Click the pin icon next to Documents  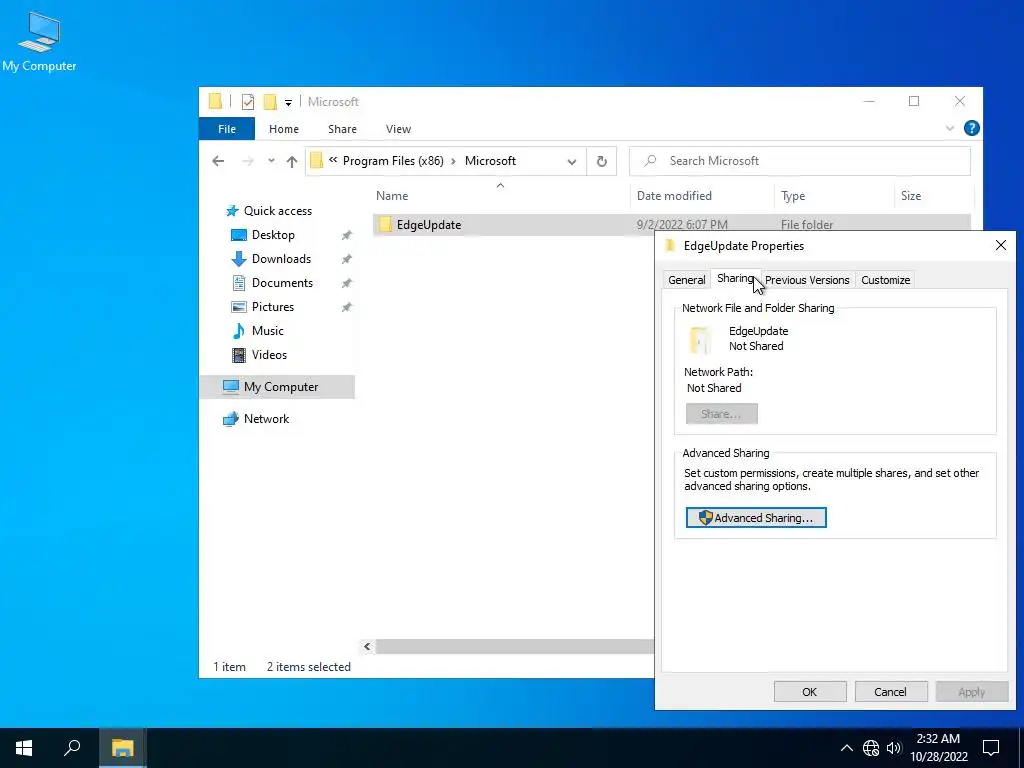click(x=347, y=283)
